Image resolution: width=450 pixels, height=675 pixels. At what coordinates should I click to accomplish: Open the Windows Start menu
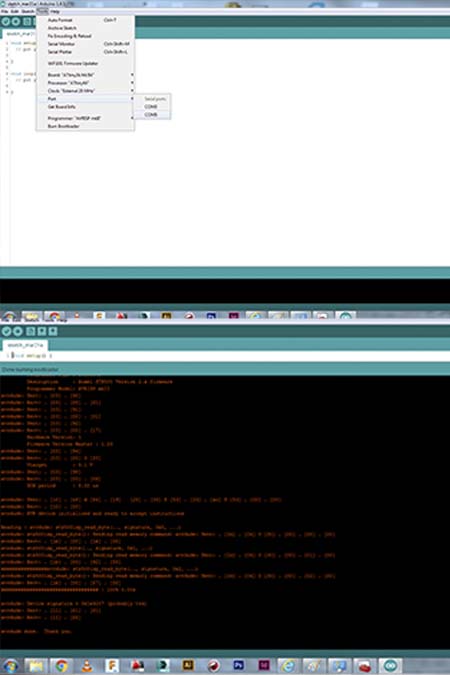coord(10,666)
